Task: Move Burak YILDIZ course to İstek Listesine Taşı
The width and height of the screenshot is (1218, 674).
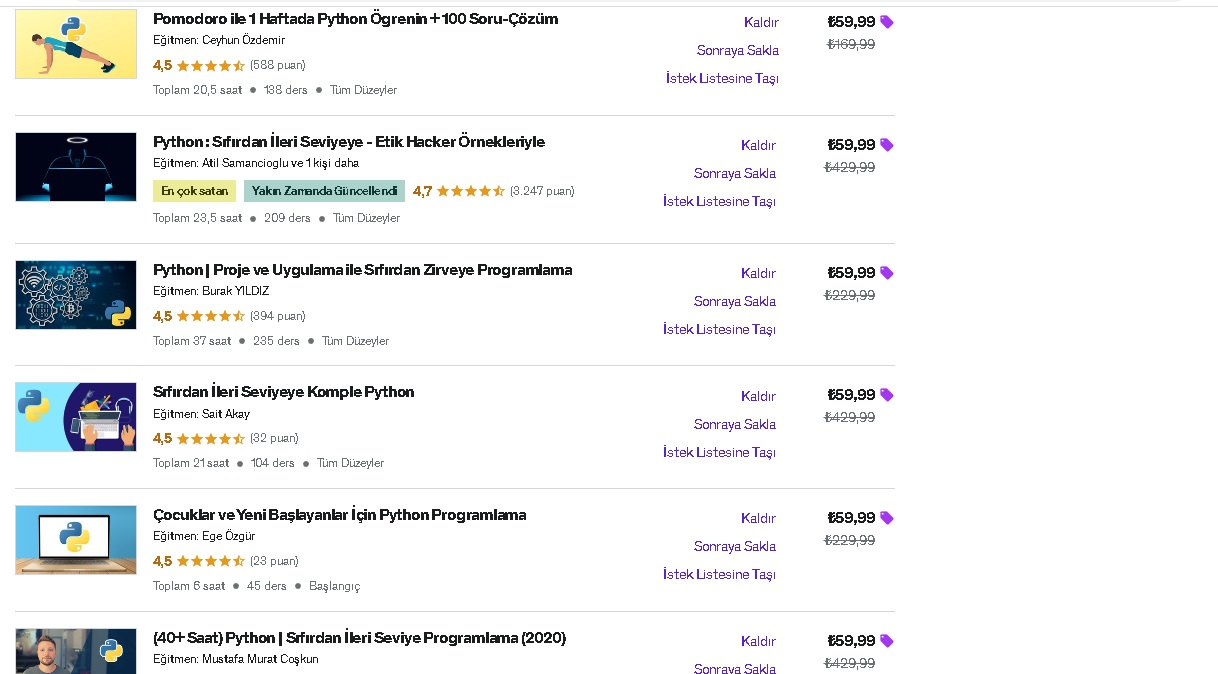Action: point(719,329)
